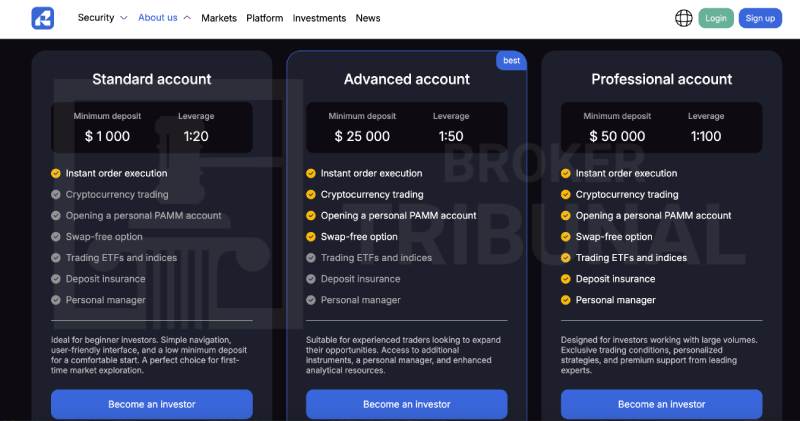The height and width of the screenshot is (421, 800).
Task: Open the Security menu
Action: coord(96,17)
